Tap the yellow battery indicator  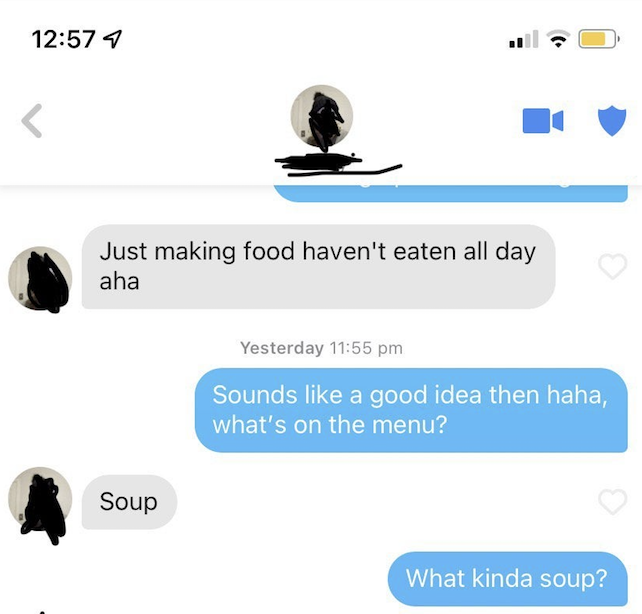(x=598, y=39)
